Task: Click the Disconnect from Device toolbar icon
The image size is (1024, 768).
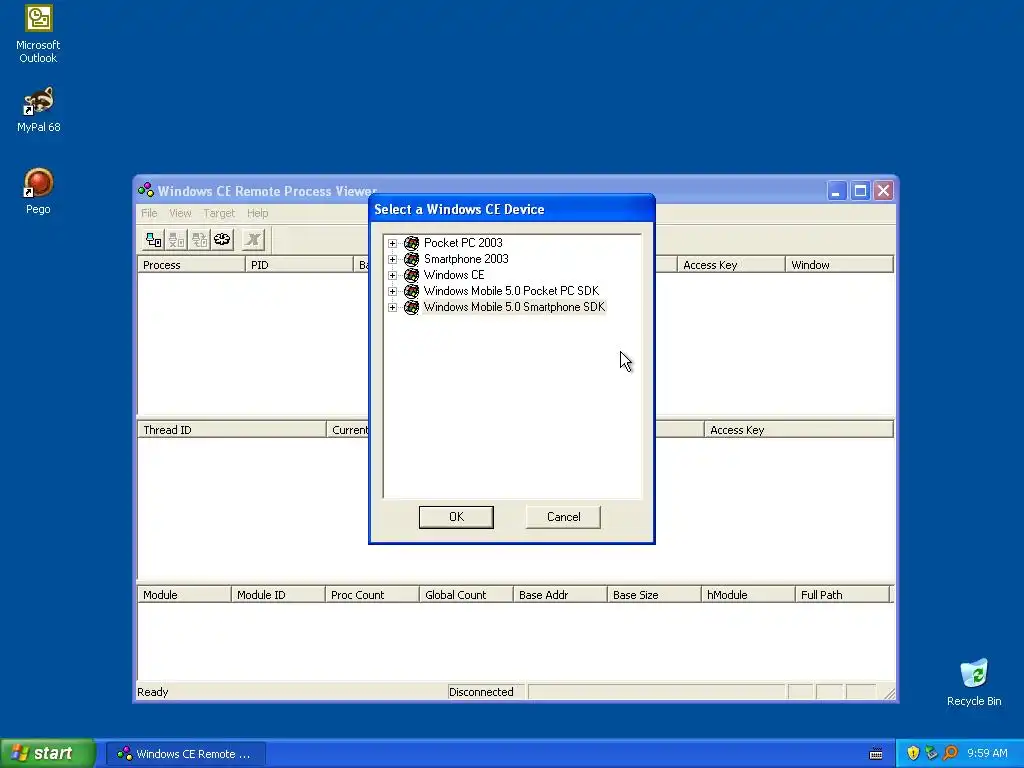Action: click(x=176, y=240)
